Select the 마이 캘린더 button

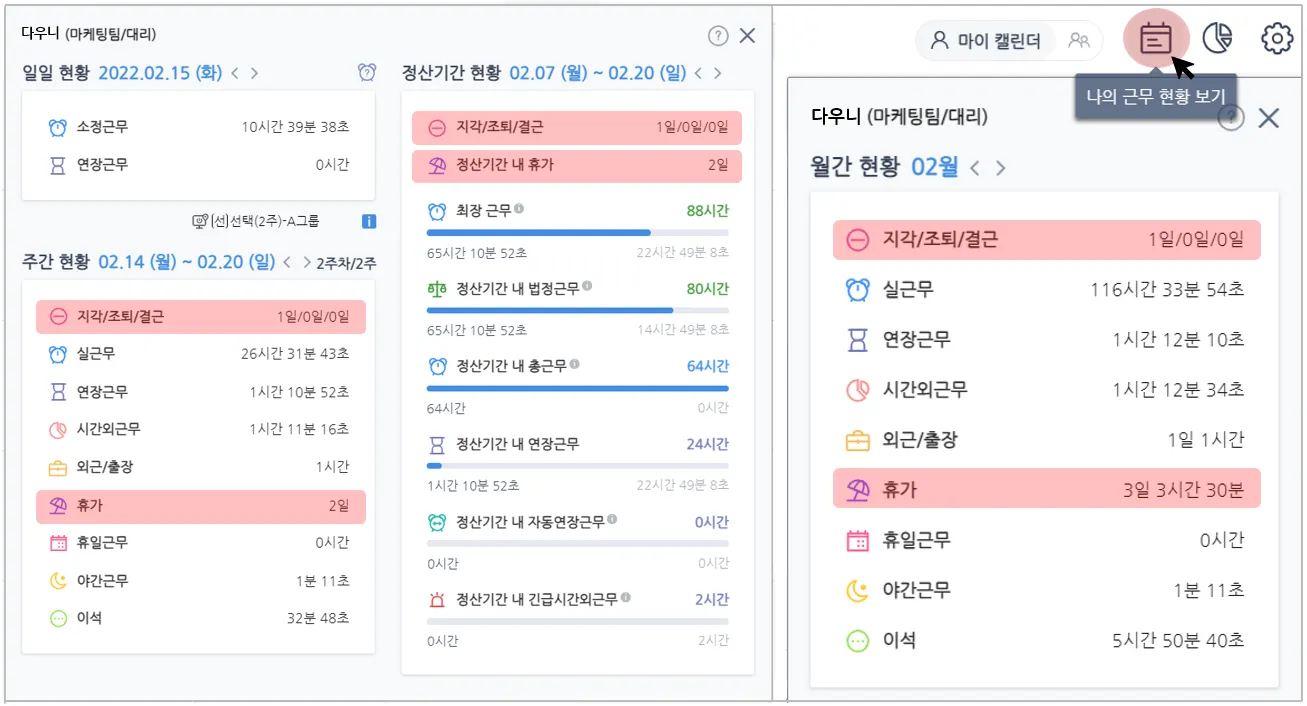[985, 41]
